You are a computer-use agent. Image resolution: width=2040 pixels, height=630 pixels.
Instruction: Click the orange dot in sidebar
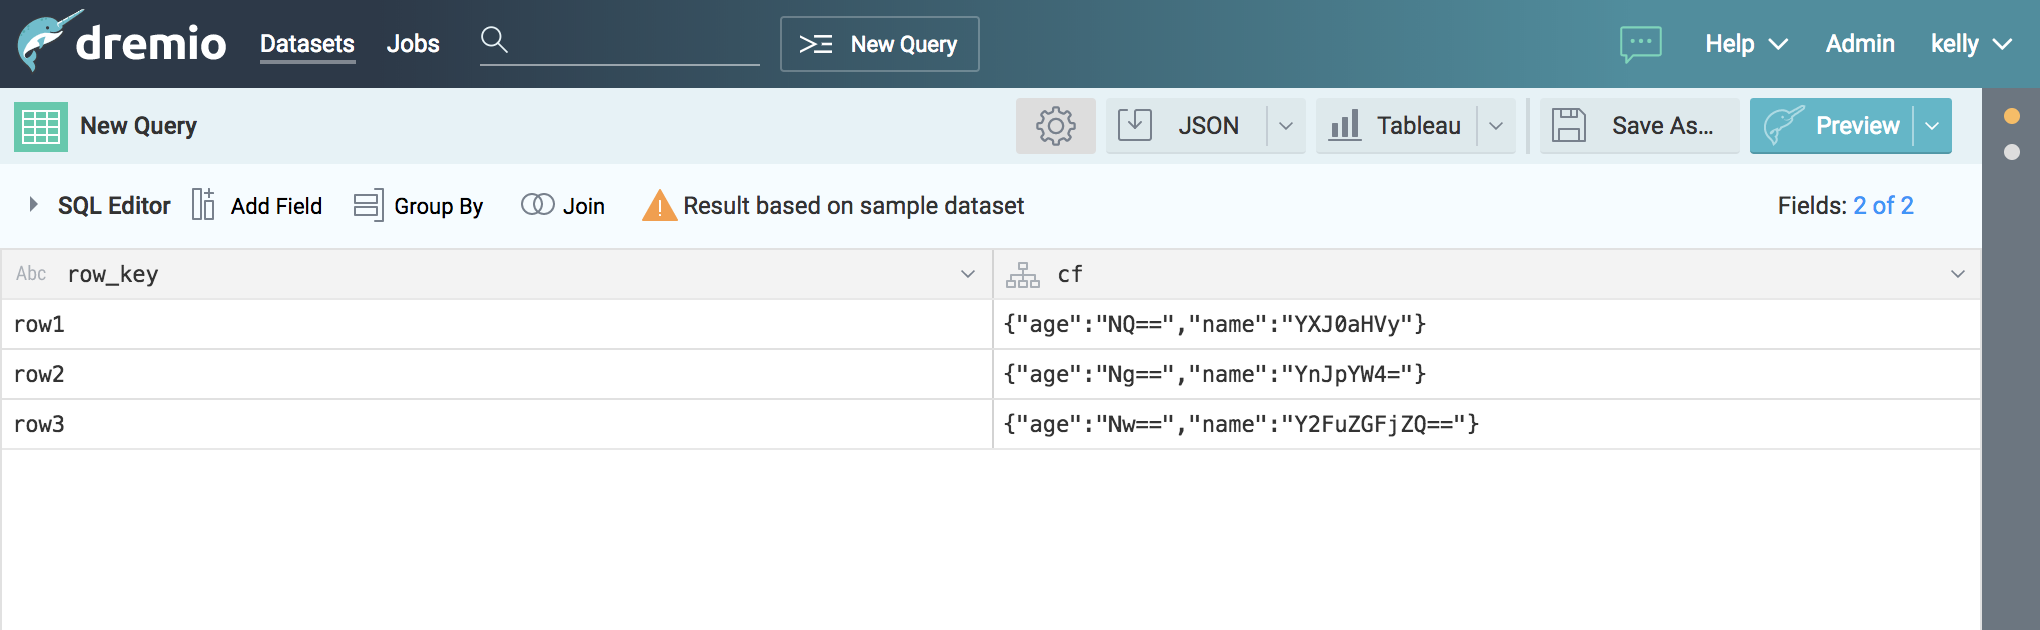[2012, 116]
